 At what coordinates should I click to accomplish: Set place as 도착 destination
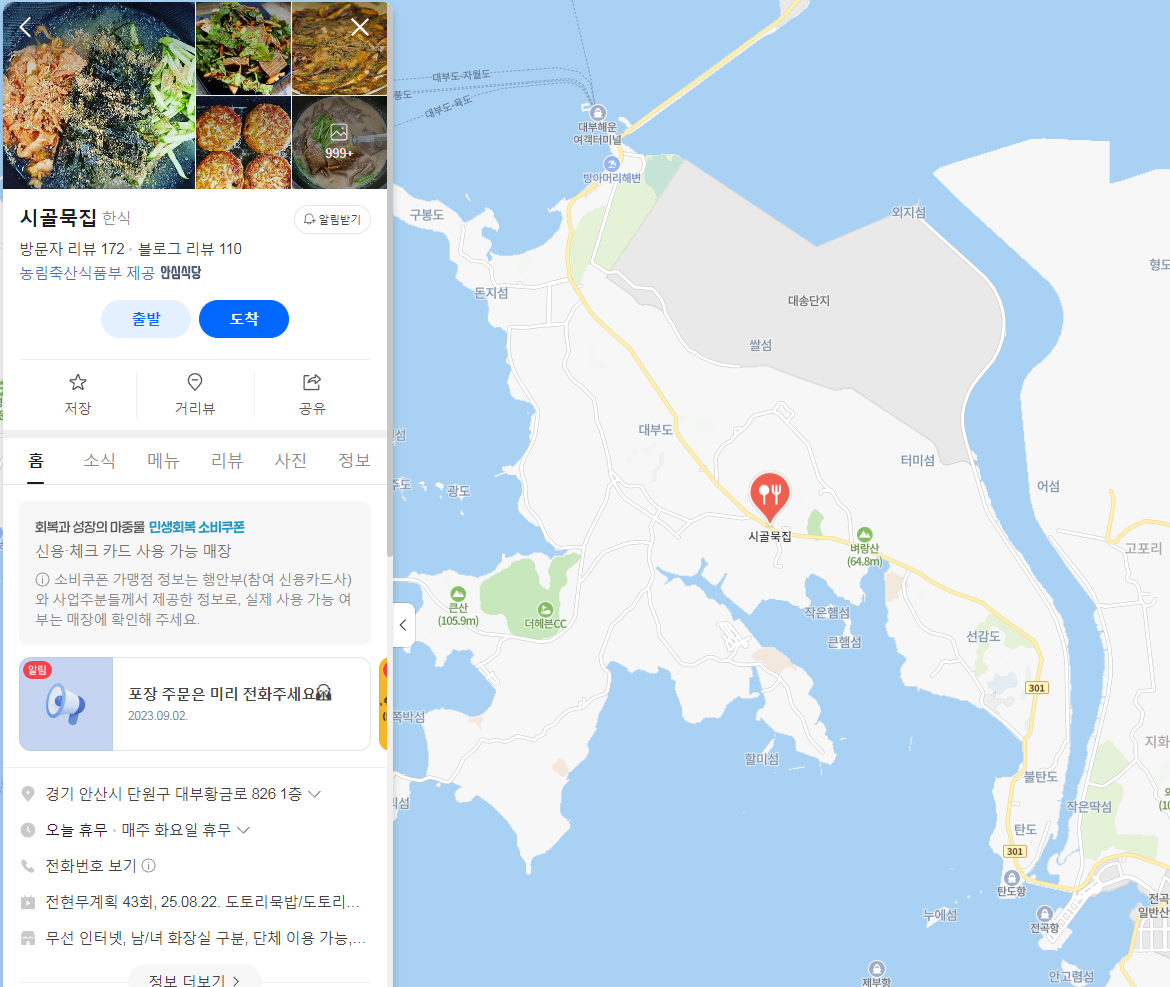(244, 319)
